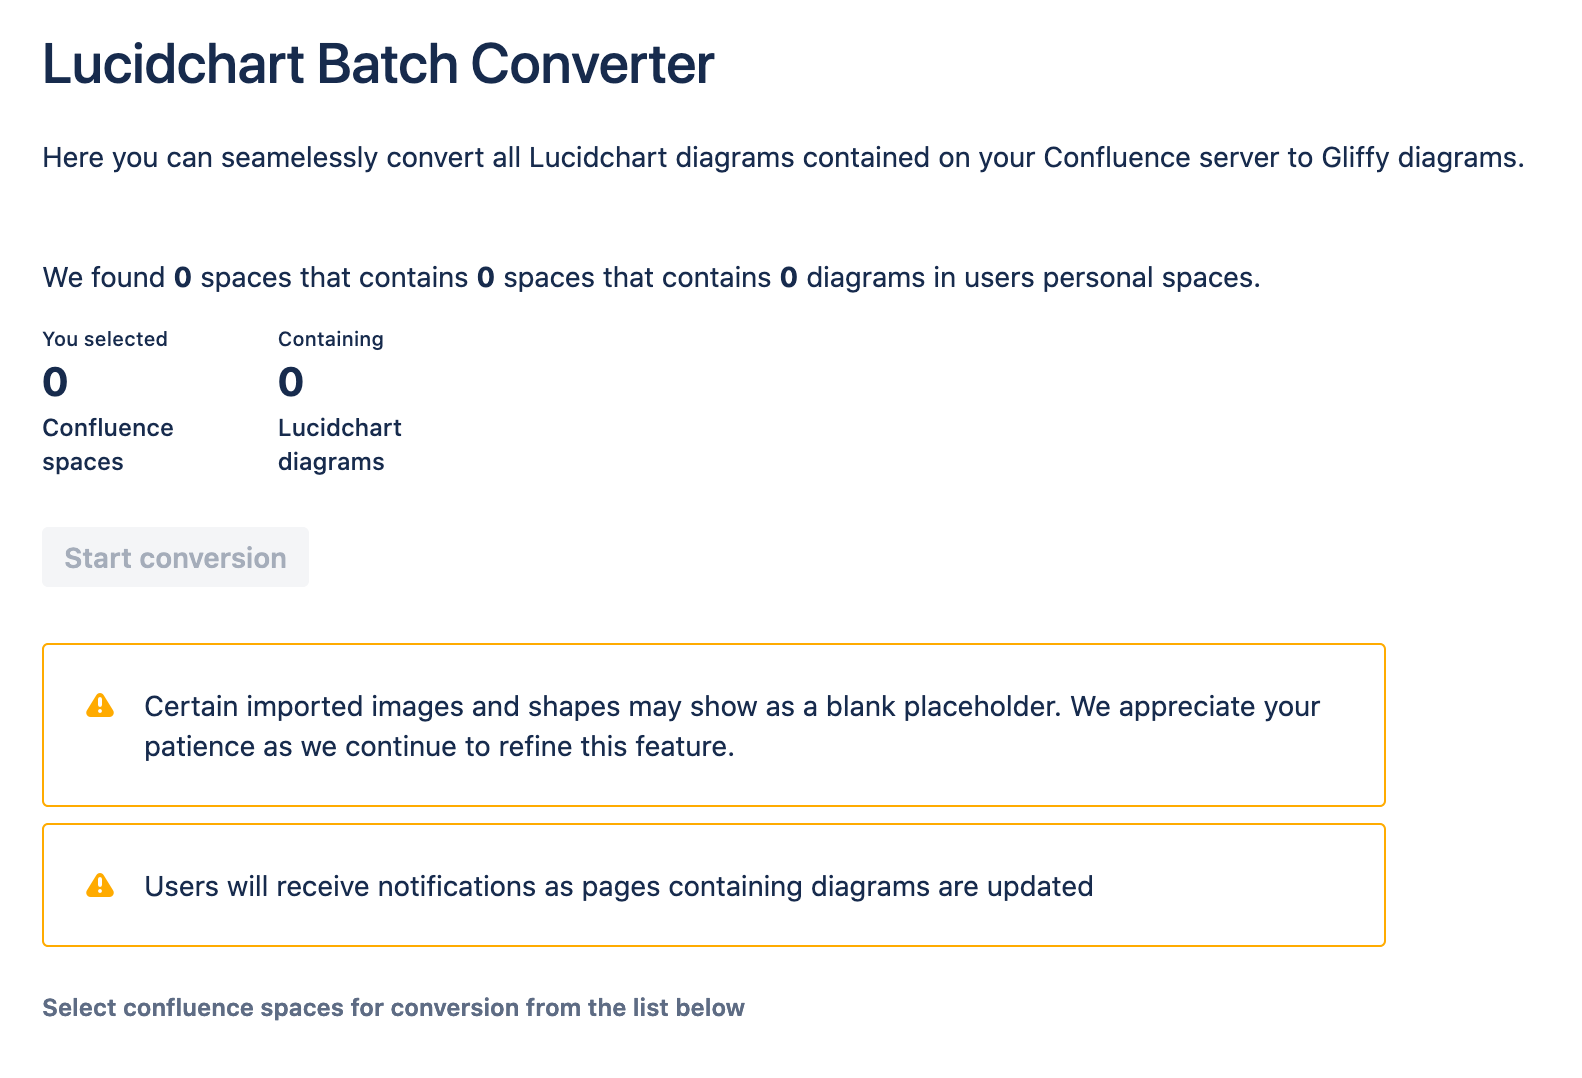This screenshot has width=1582, height=1078.
Task: Click the 'Containing' label
Action: [330, 339]
